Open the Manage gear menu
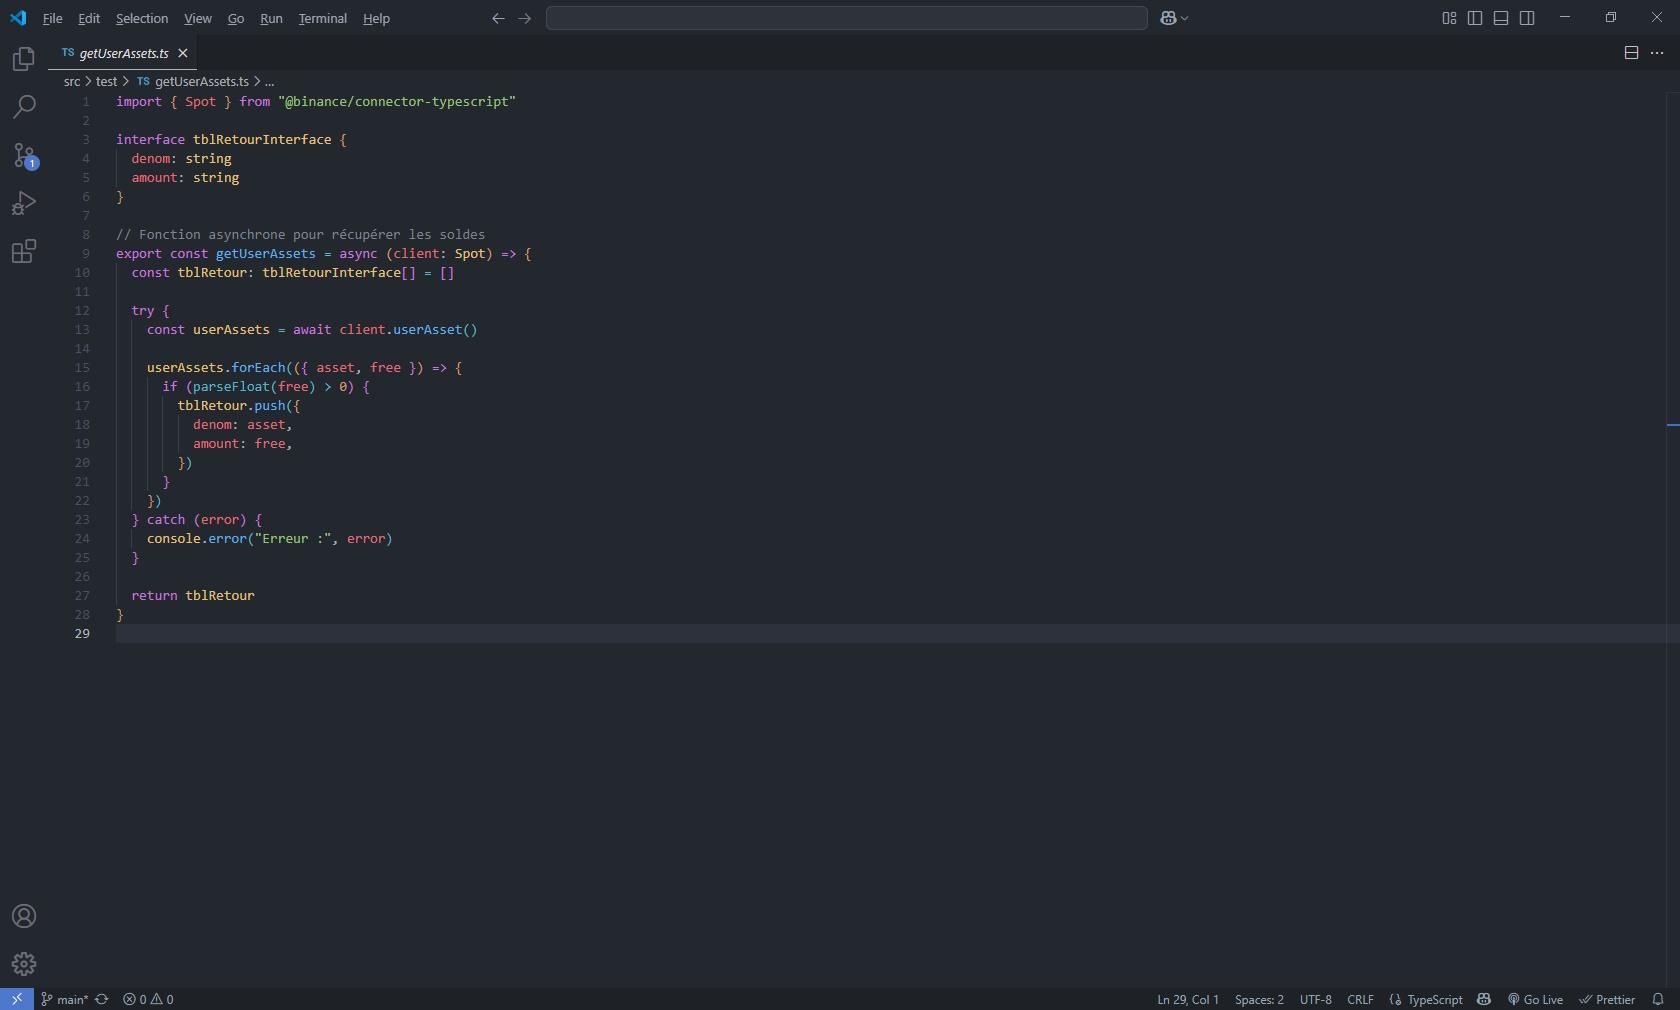Image resolution: width=1680 pixels, height=1010 pixels. click(24, 964)
